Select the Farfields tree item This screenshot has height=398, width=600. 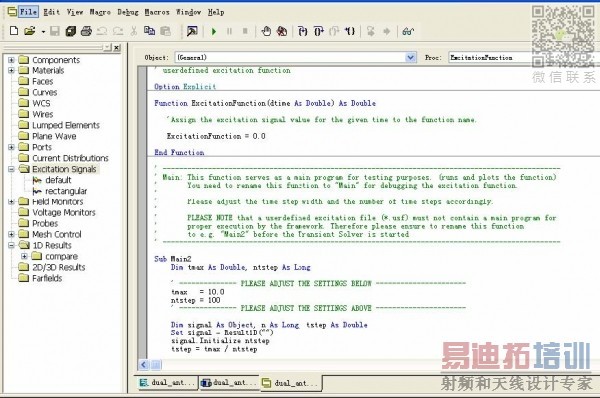click(47, 278)
